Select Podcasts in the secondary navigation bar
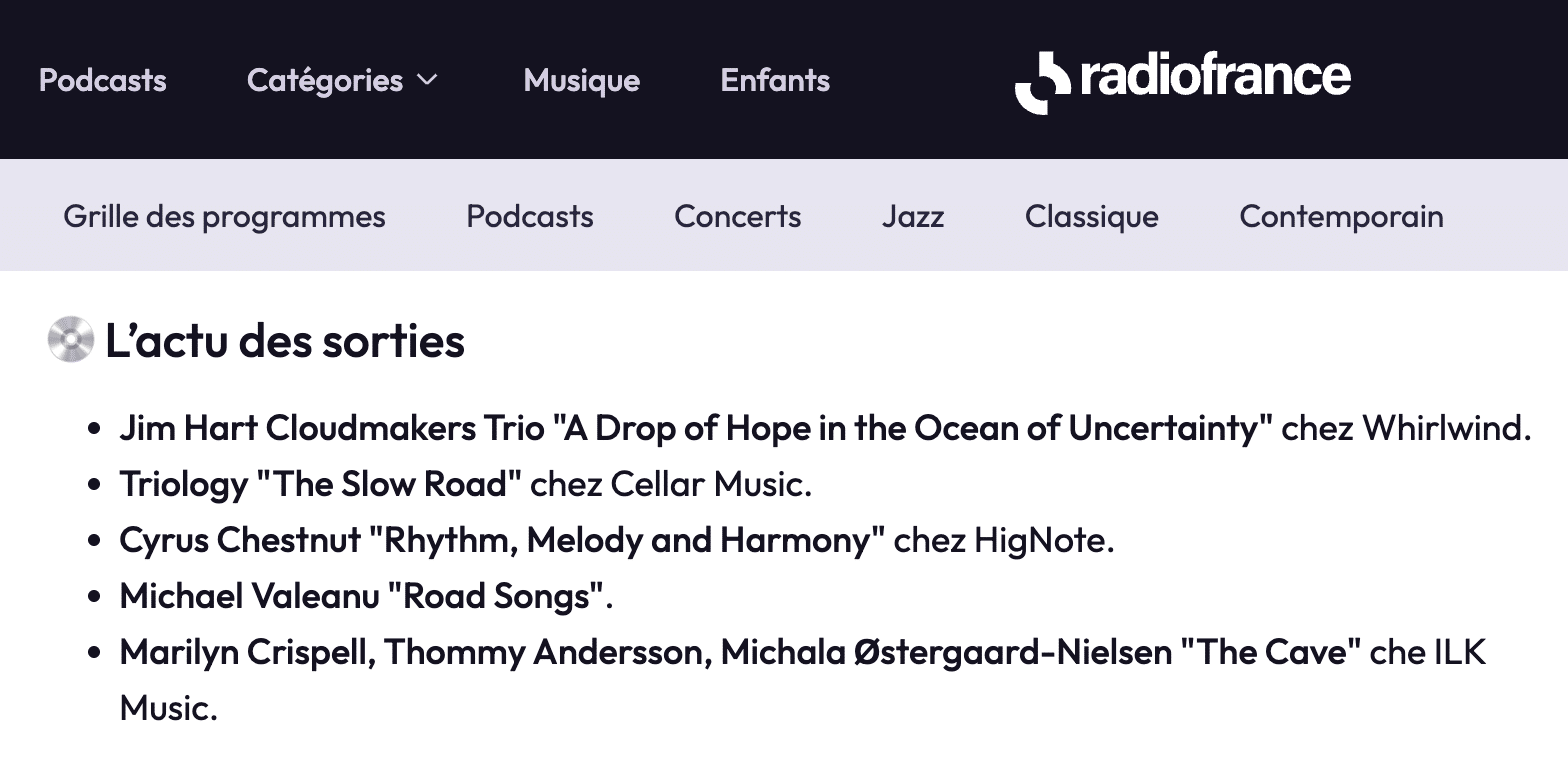Screen dimensions: 1568x775 (x=530, y=216)
